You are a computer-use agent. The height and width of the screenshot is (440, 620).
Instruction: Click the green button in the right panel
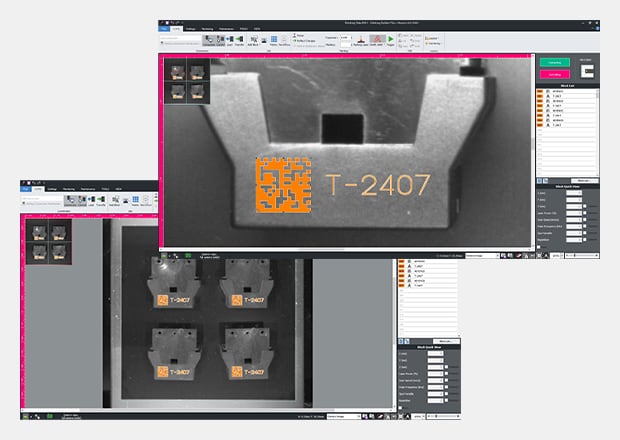point(553,63)
